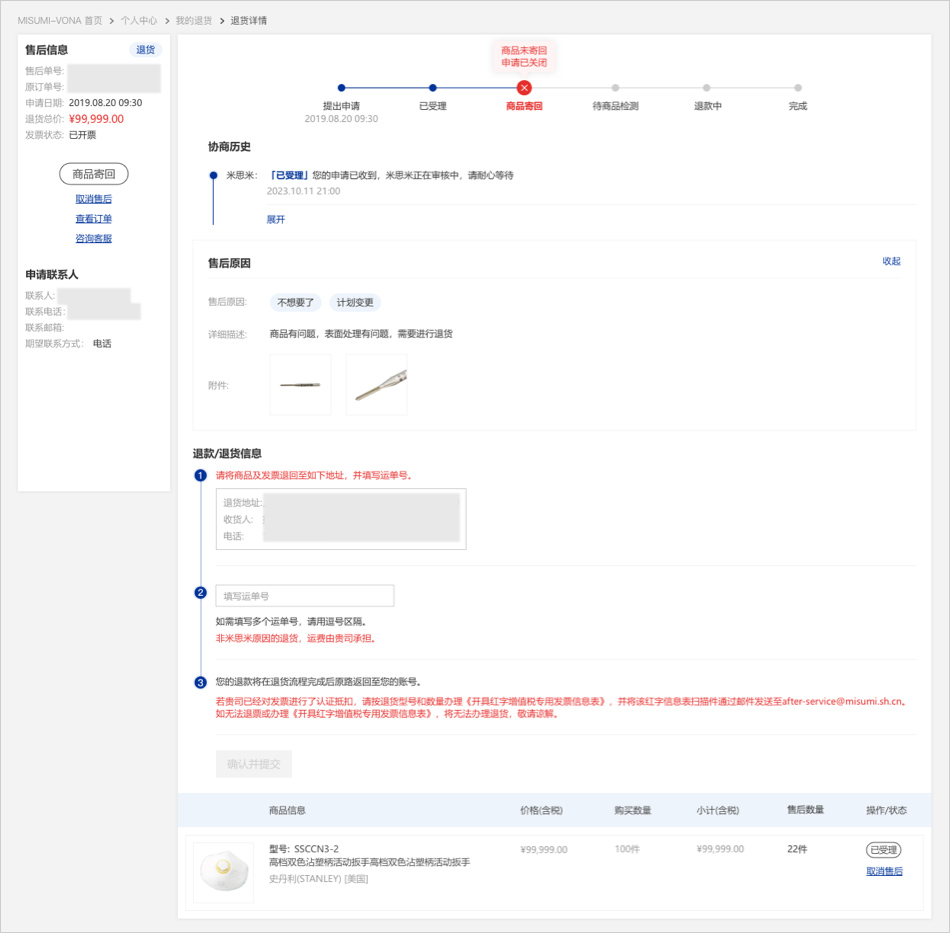Open the first attachment thumbnail image
The height and width of the screenshot is (933, 950).
300,385
